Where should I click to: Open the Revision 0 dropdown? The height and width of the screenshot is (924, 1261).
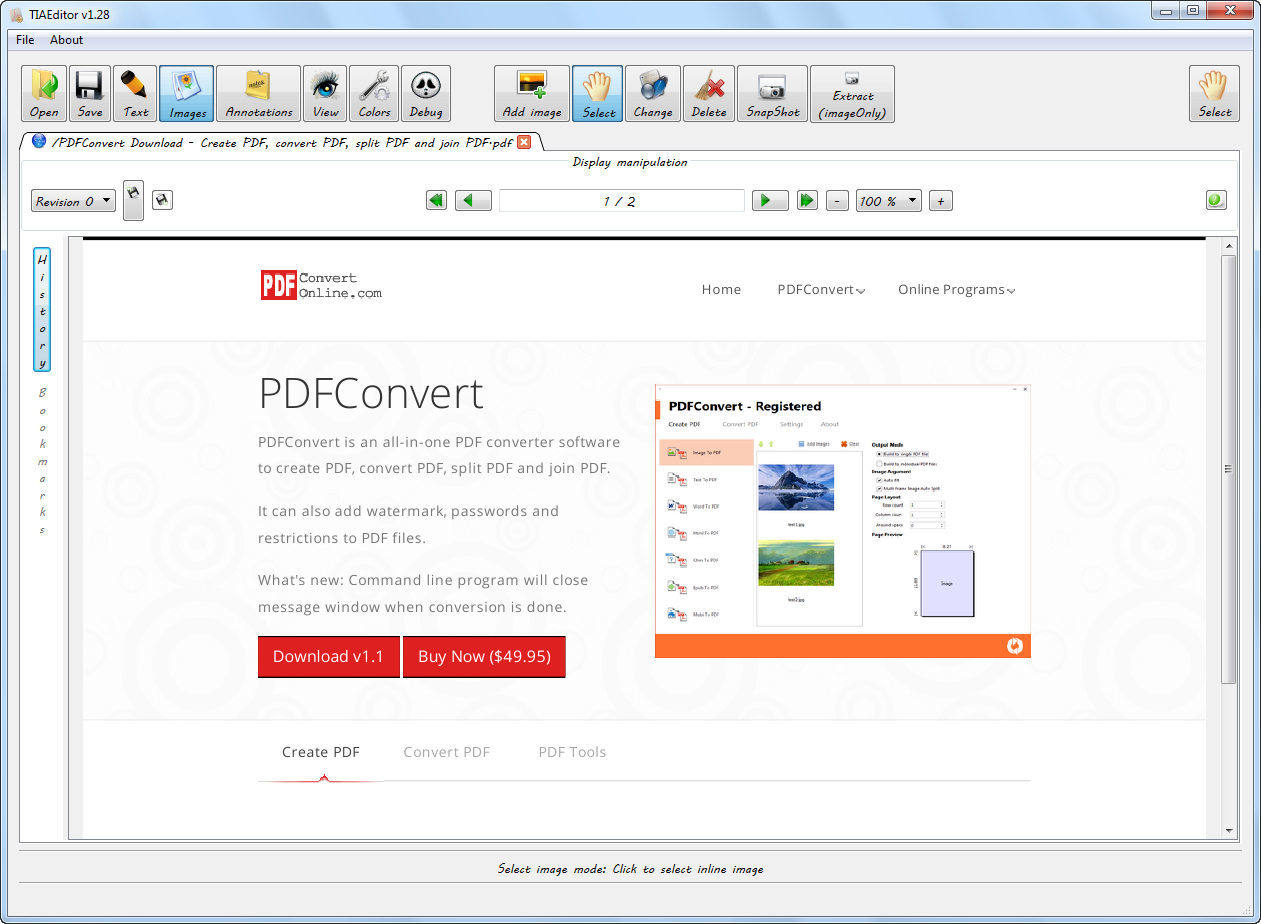point(73,201)
